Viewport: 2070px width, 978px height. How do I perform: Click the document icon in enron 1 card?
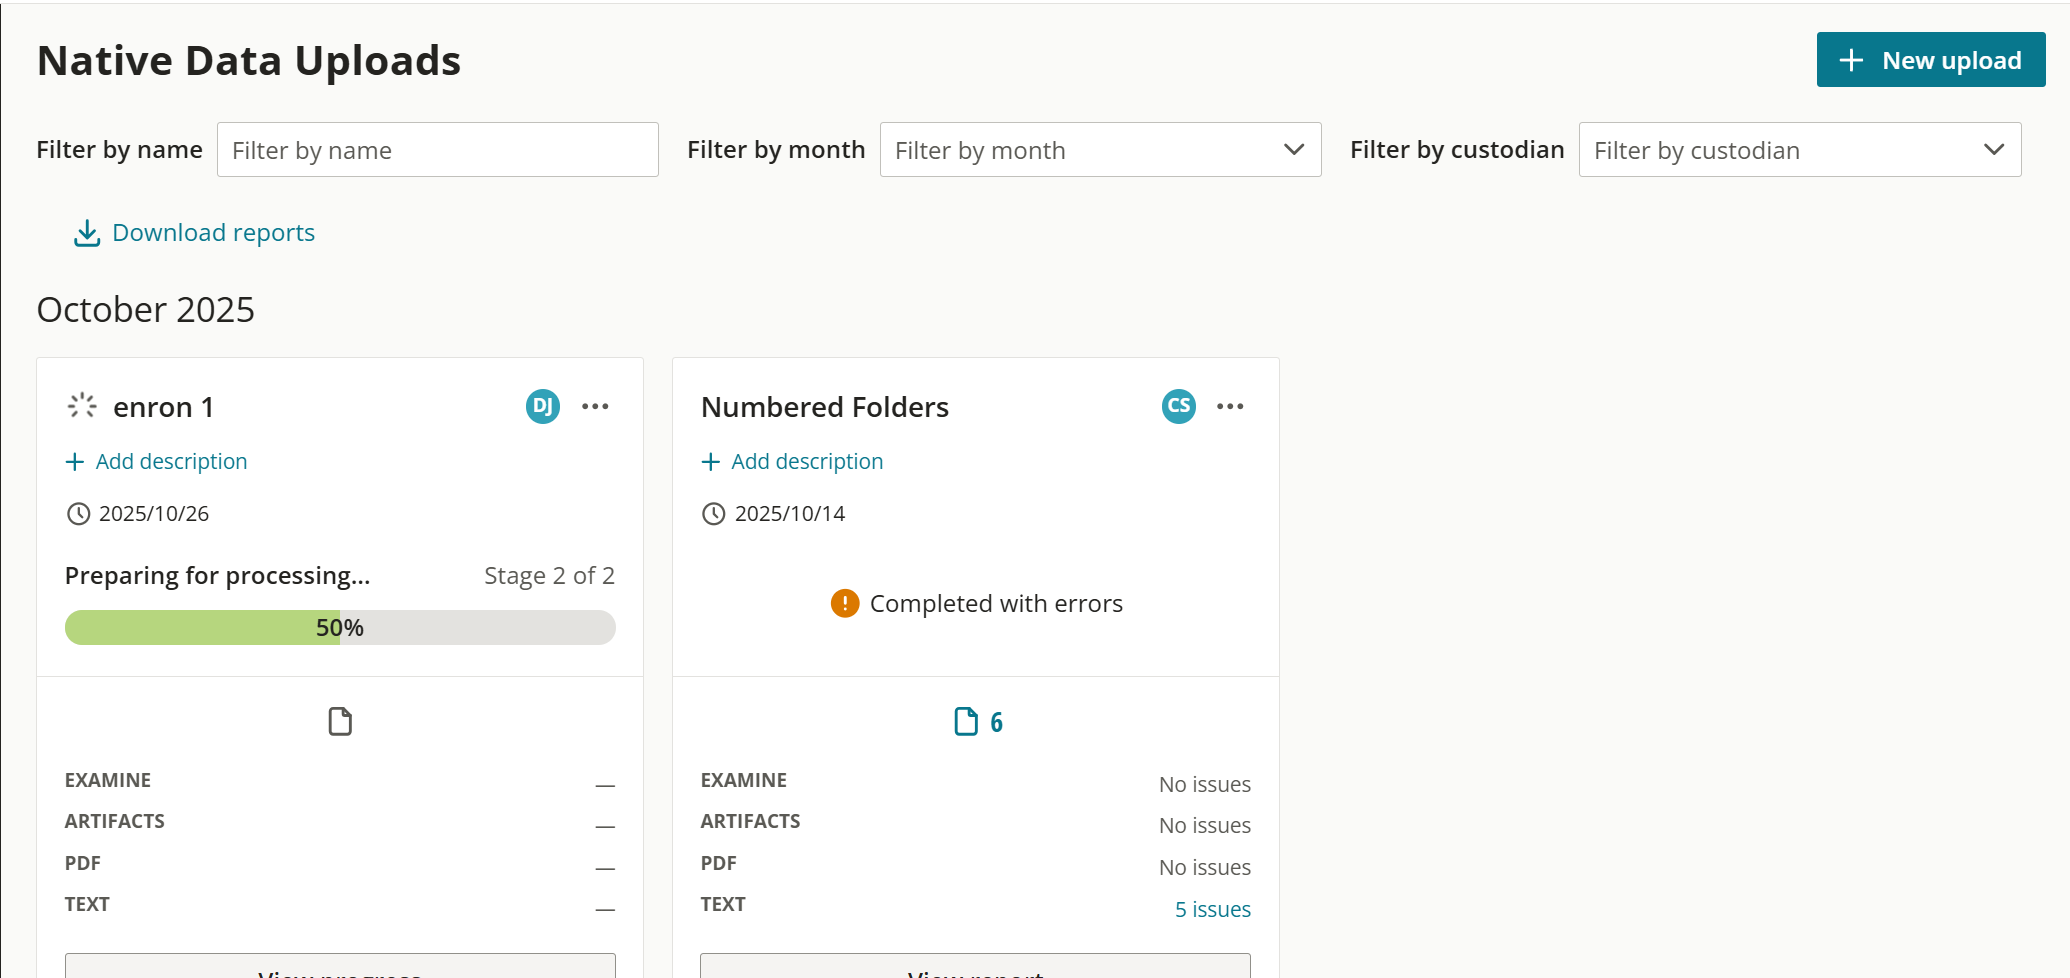pyautogui.click(x=340, y=721)
